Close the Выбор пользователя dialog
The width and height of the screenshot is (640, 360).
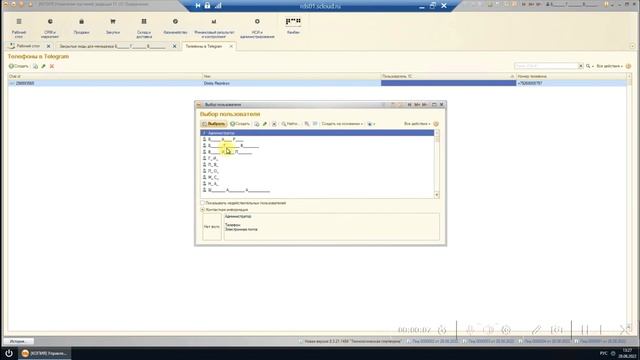[442, 105]
